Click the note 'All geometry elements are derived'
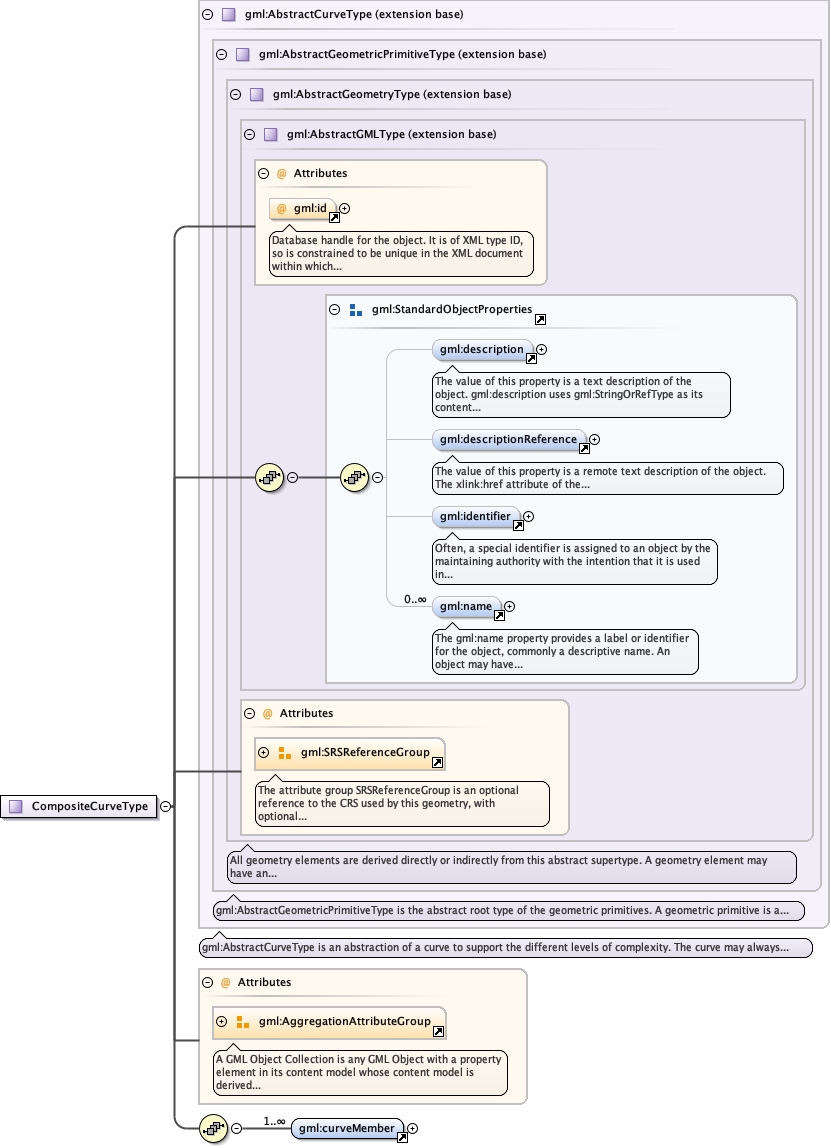 [512, 867]
